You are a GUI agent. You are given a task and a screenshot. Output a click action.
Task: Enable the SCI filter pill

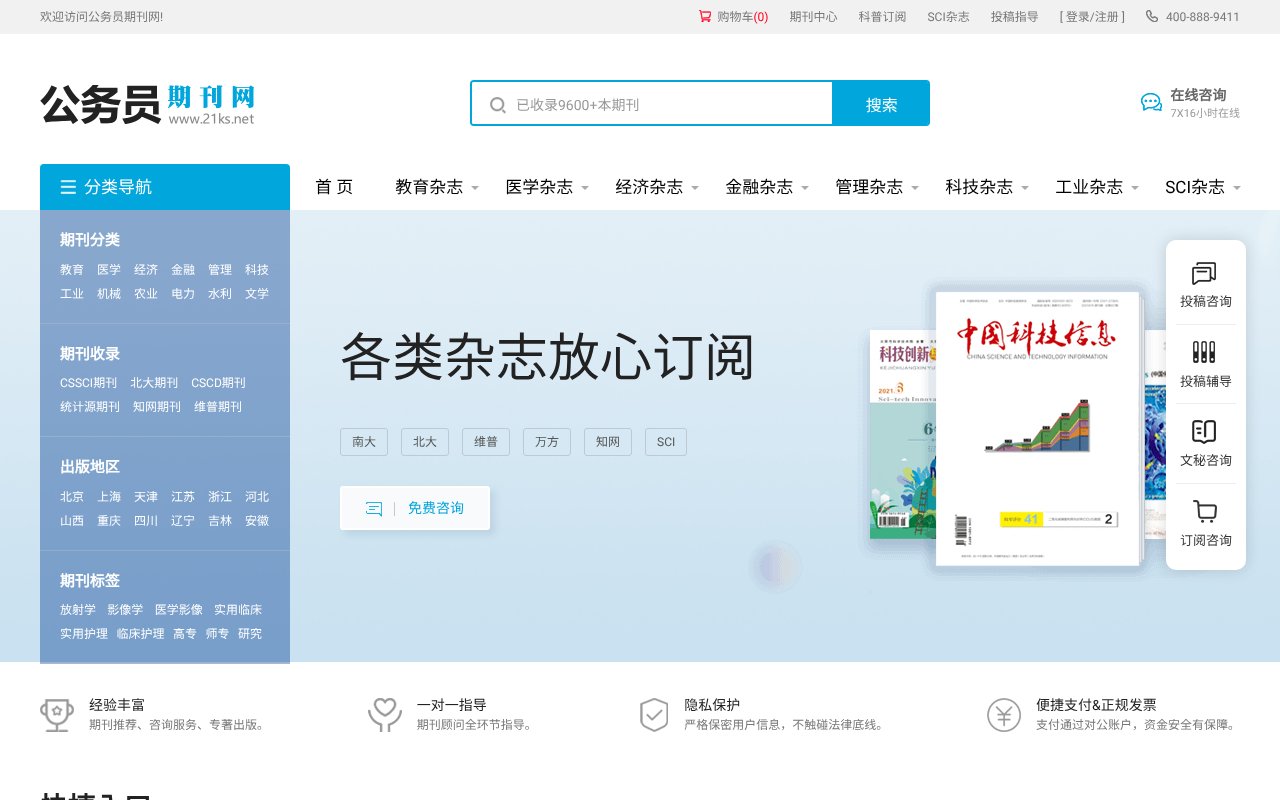[x=665, y=441]
